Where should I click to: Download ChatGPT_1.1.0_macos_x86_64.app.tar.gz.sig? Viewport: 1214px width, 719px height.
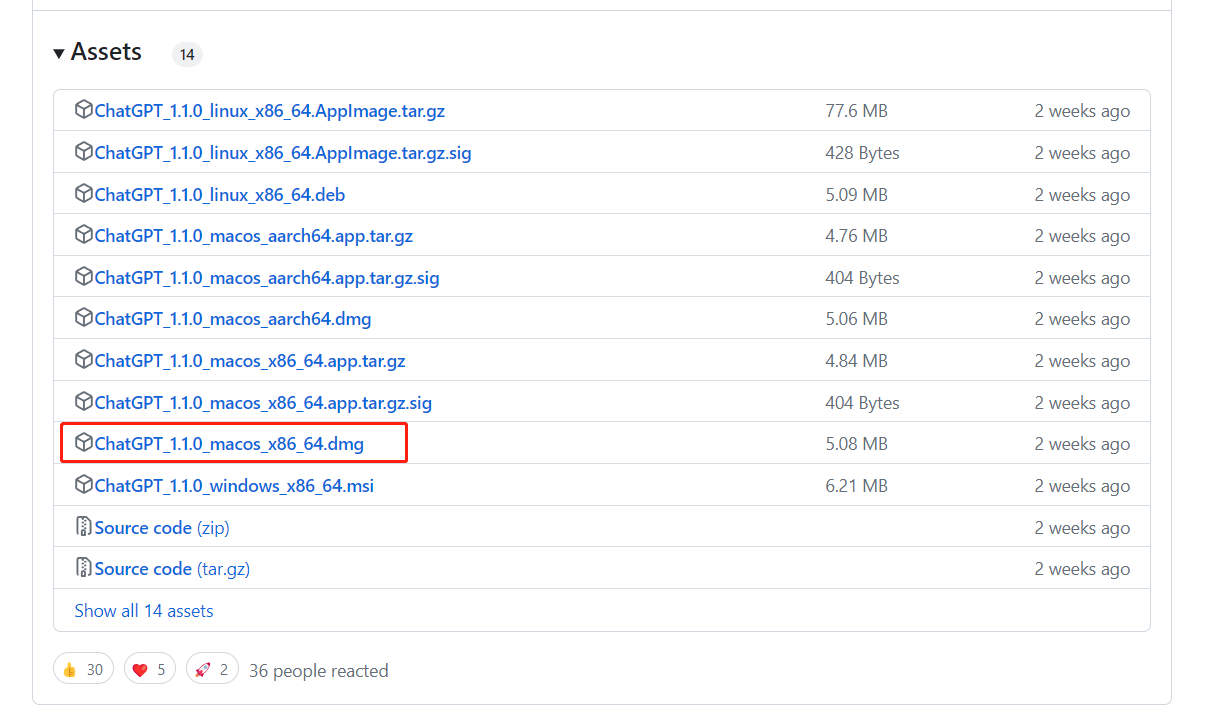pos(263,403)
